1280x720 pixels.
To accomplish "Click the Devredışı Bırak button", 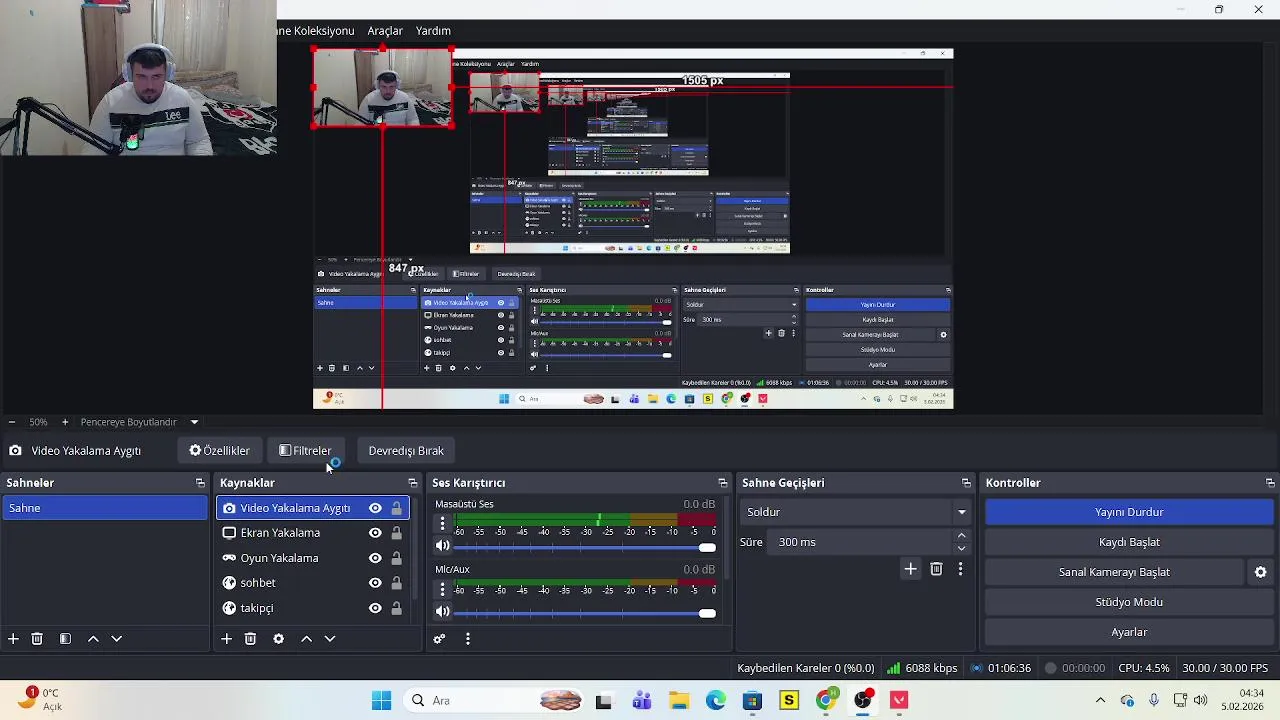I will pos(406,451).
